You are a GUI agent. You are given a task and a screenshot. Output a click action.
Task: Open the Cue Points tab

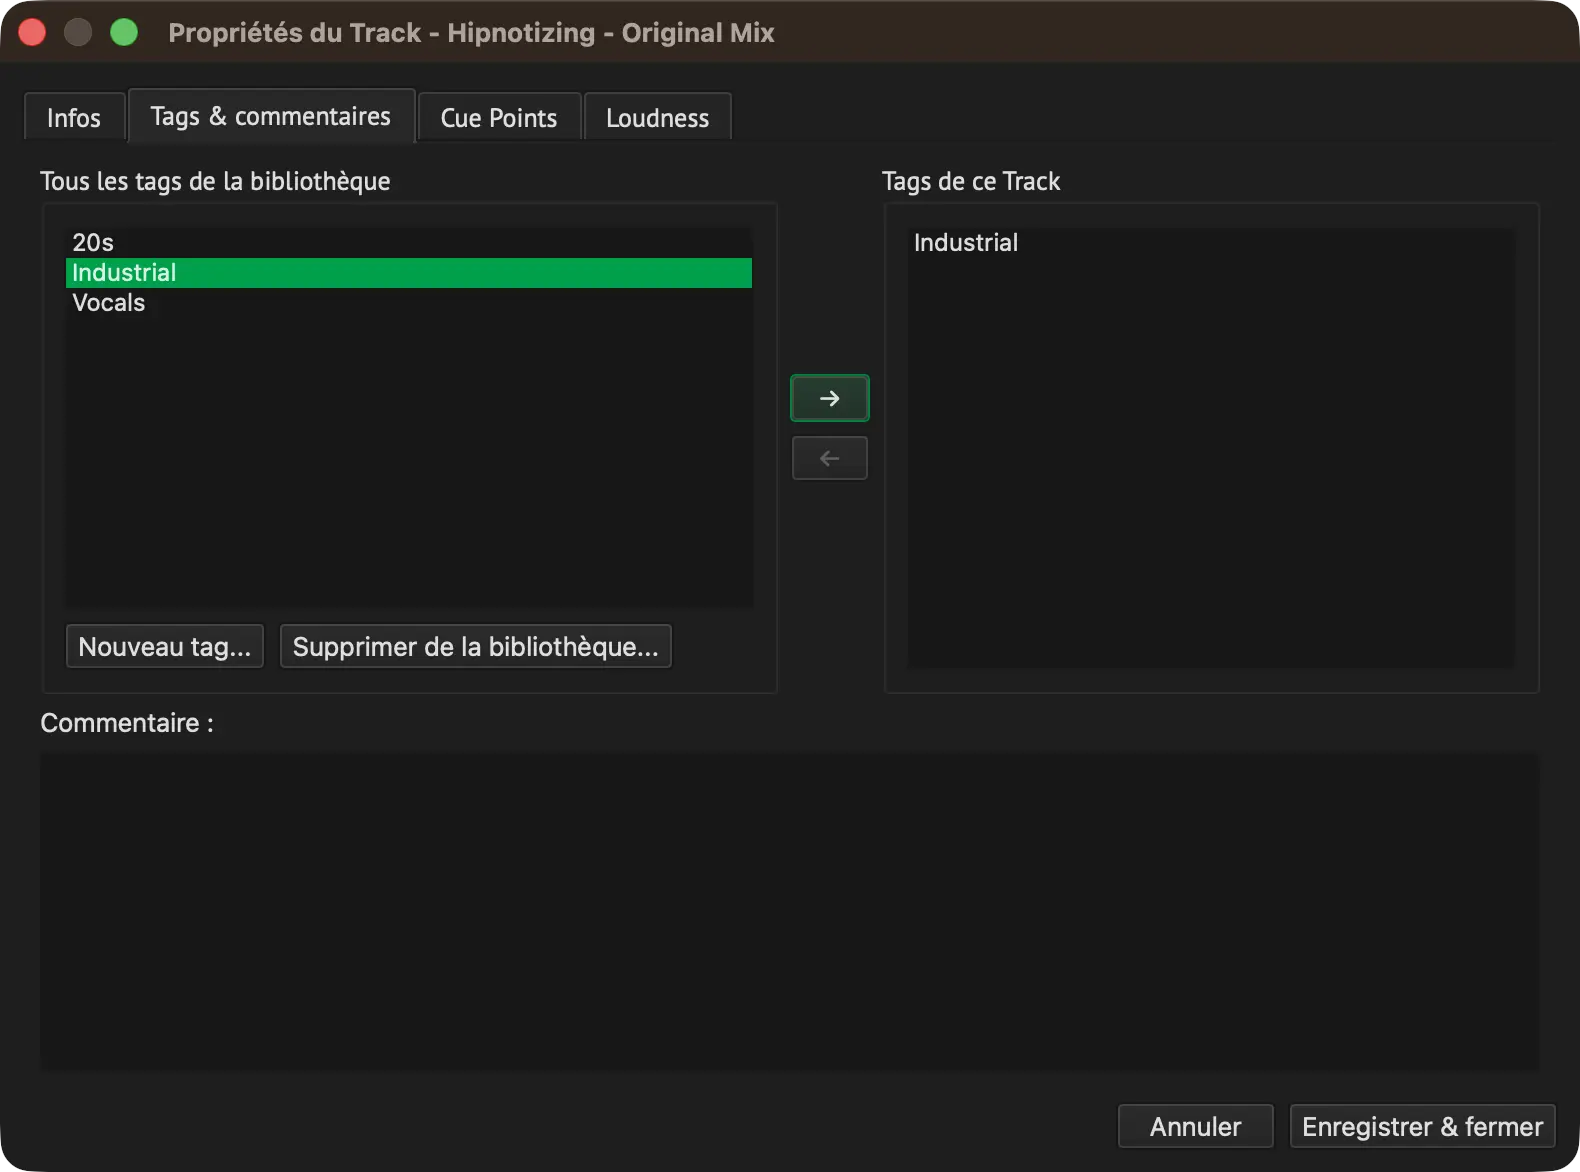point(498,117)
